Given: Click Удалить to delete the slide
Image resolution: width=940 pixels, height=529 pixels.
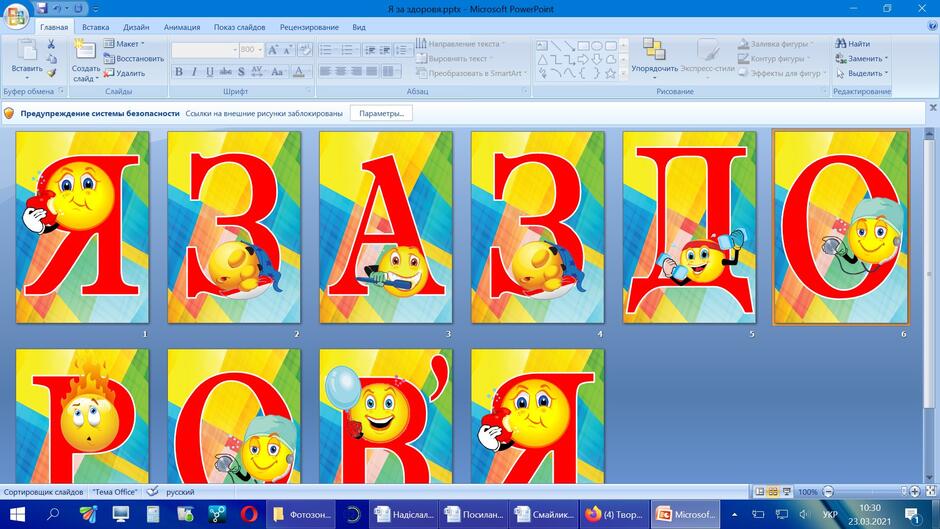Looking at the screenshot, I should pos(125,73).
